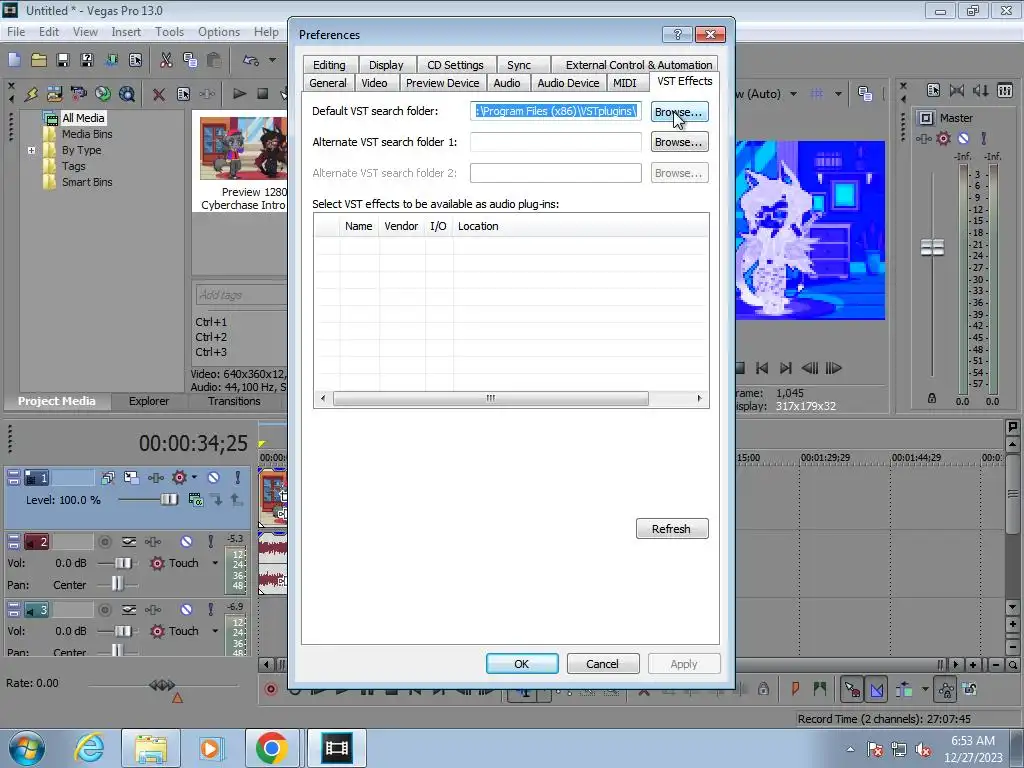Adjust Master bus volume fader
Screen dimensions: 1024x768
pyautogui.click(x=932, y=248)
